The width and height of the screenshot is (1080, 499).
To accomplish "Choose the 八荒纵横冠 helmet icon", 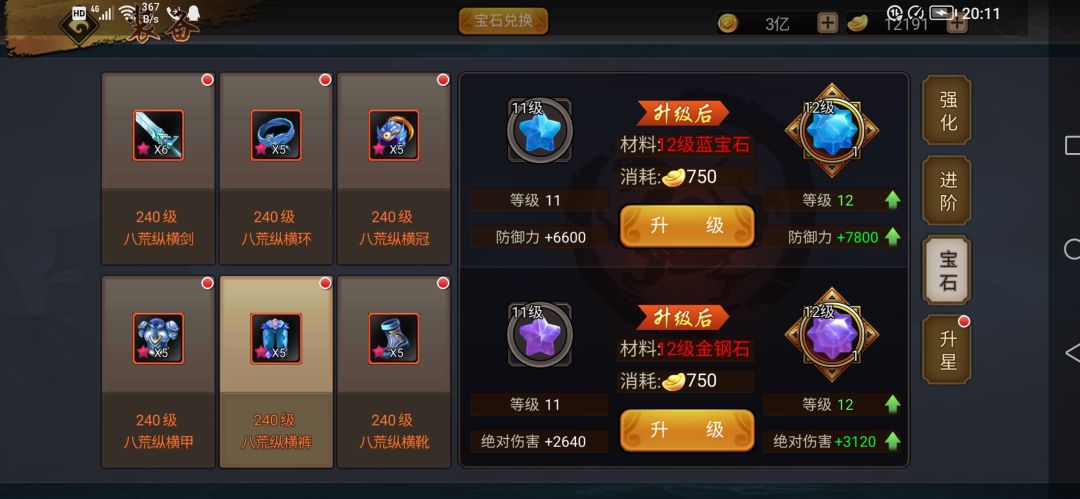I will point(394,135).
